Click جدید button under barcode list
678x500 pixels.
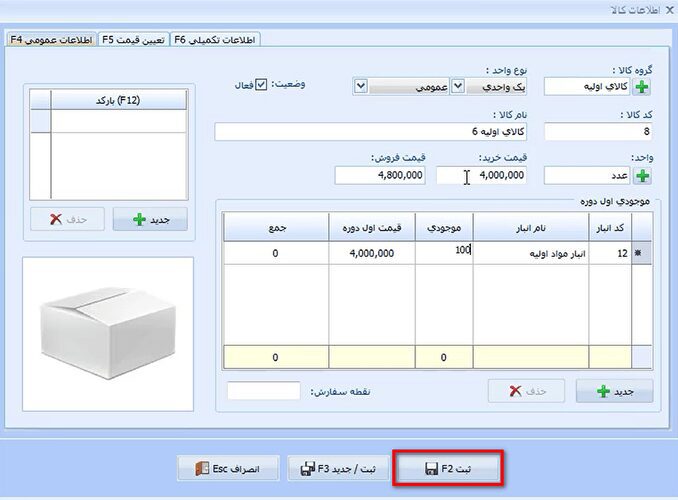150,219
